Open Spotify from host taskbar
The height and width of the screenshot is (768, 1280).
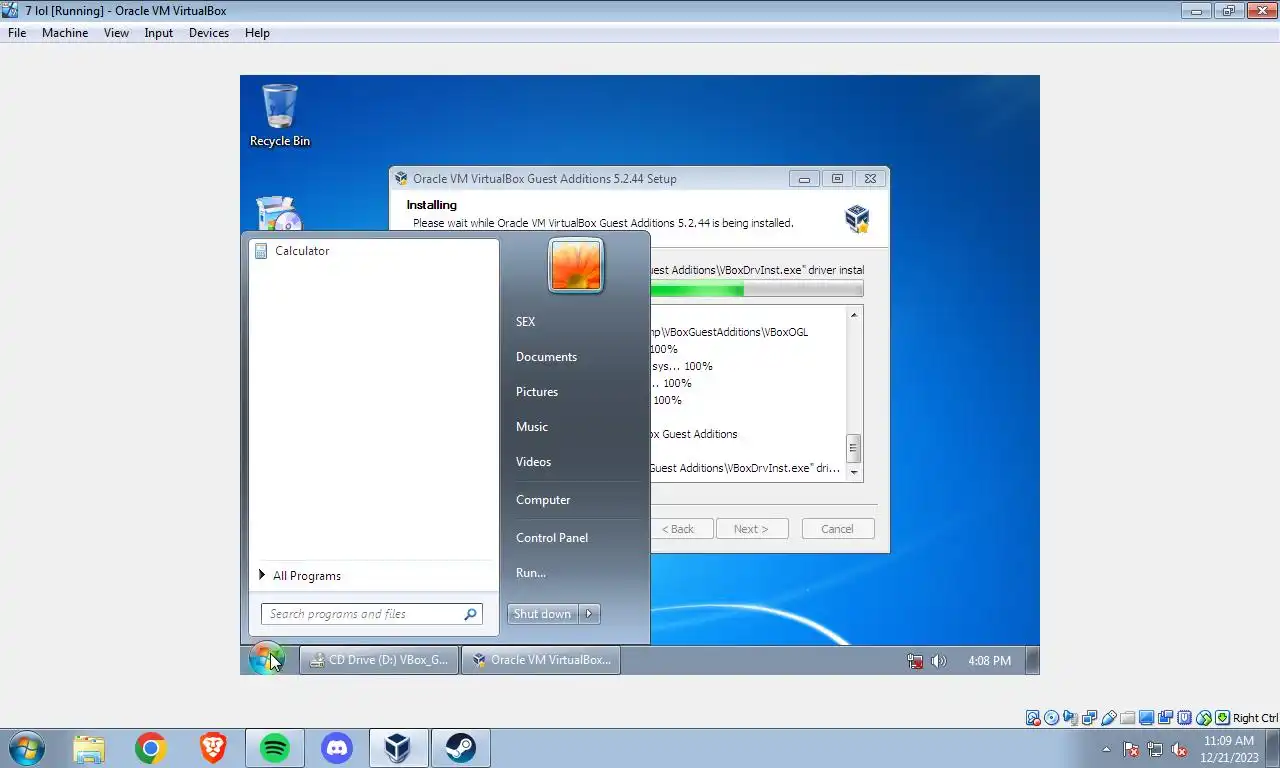[x=274, y=748]
